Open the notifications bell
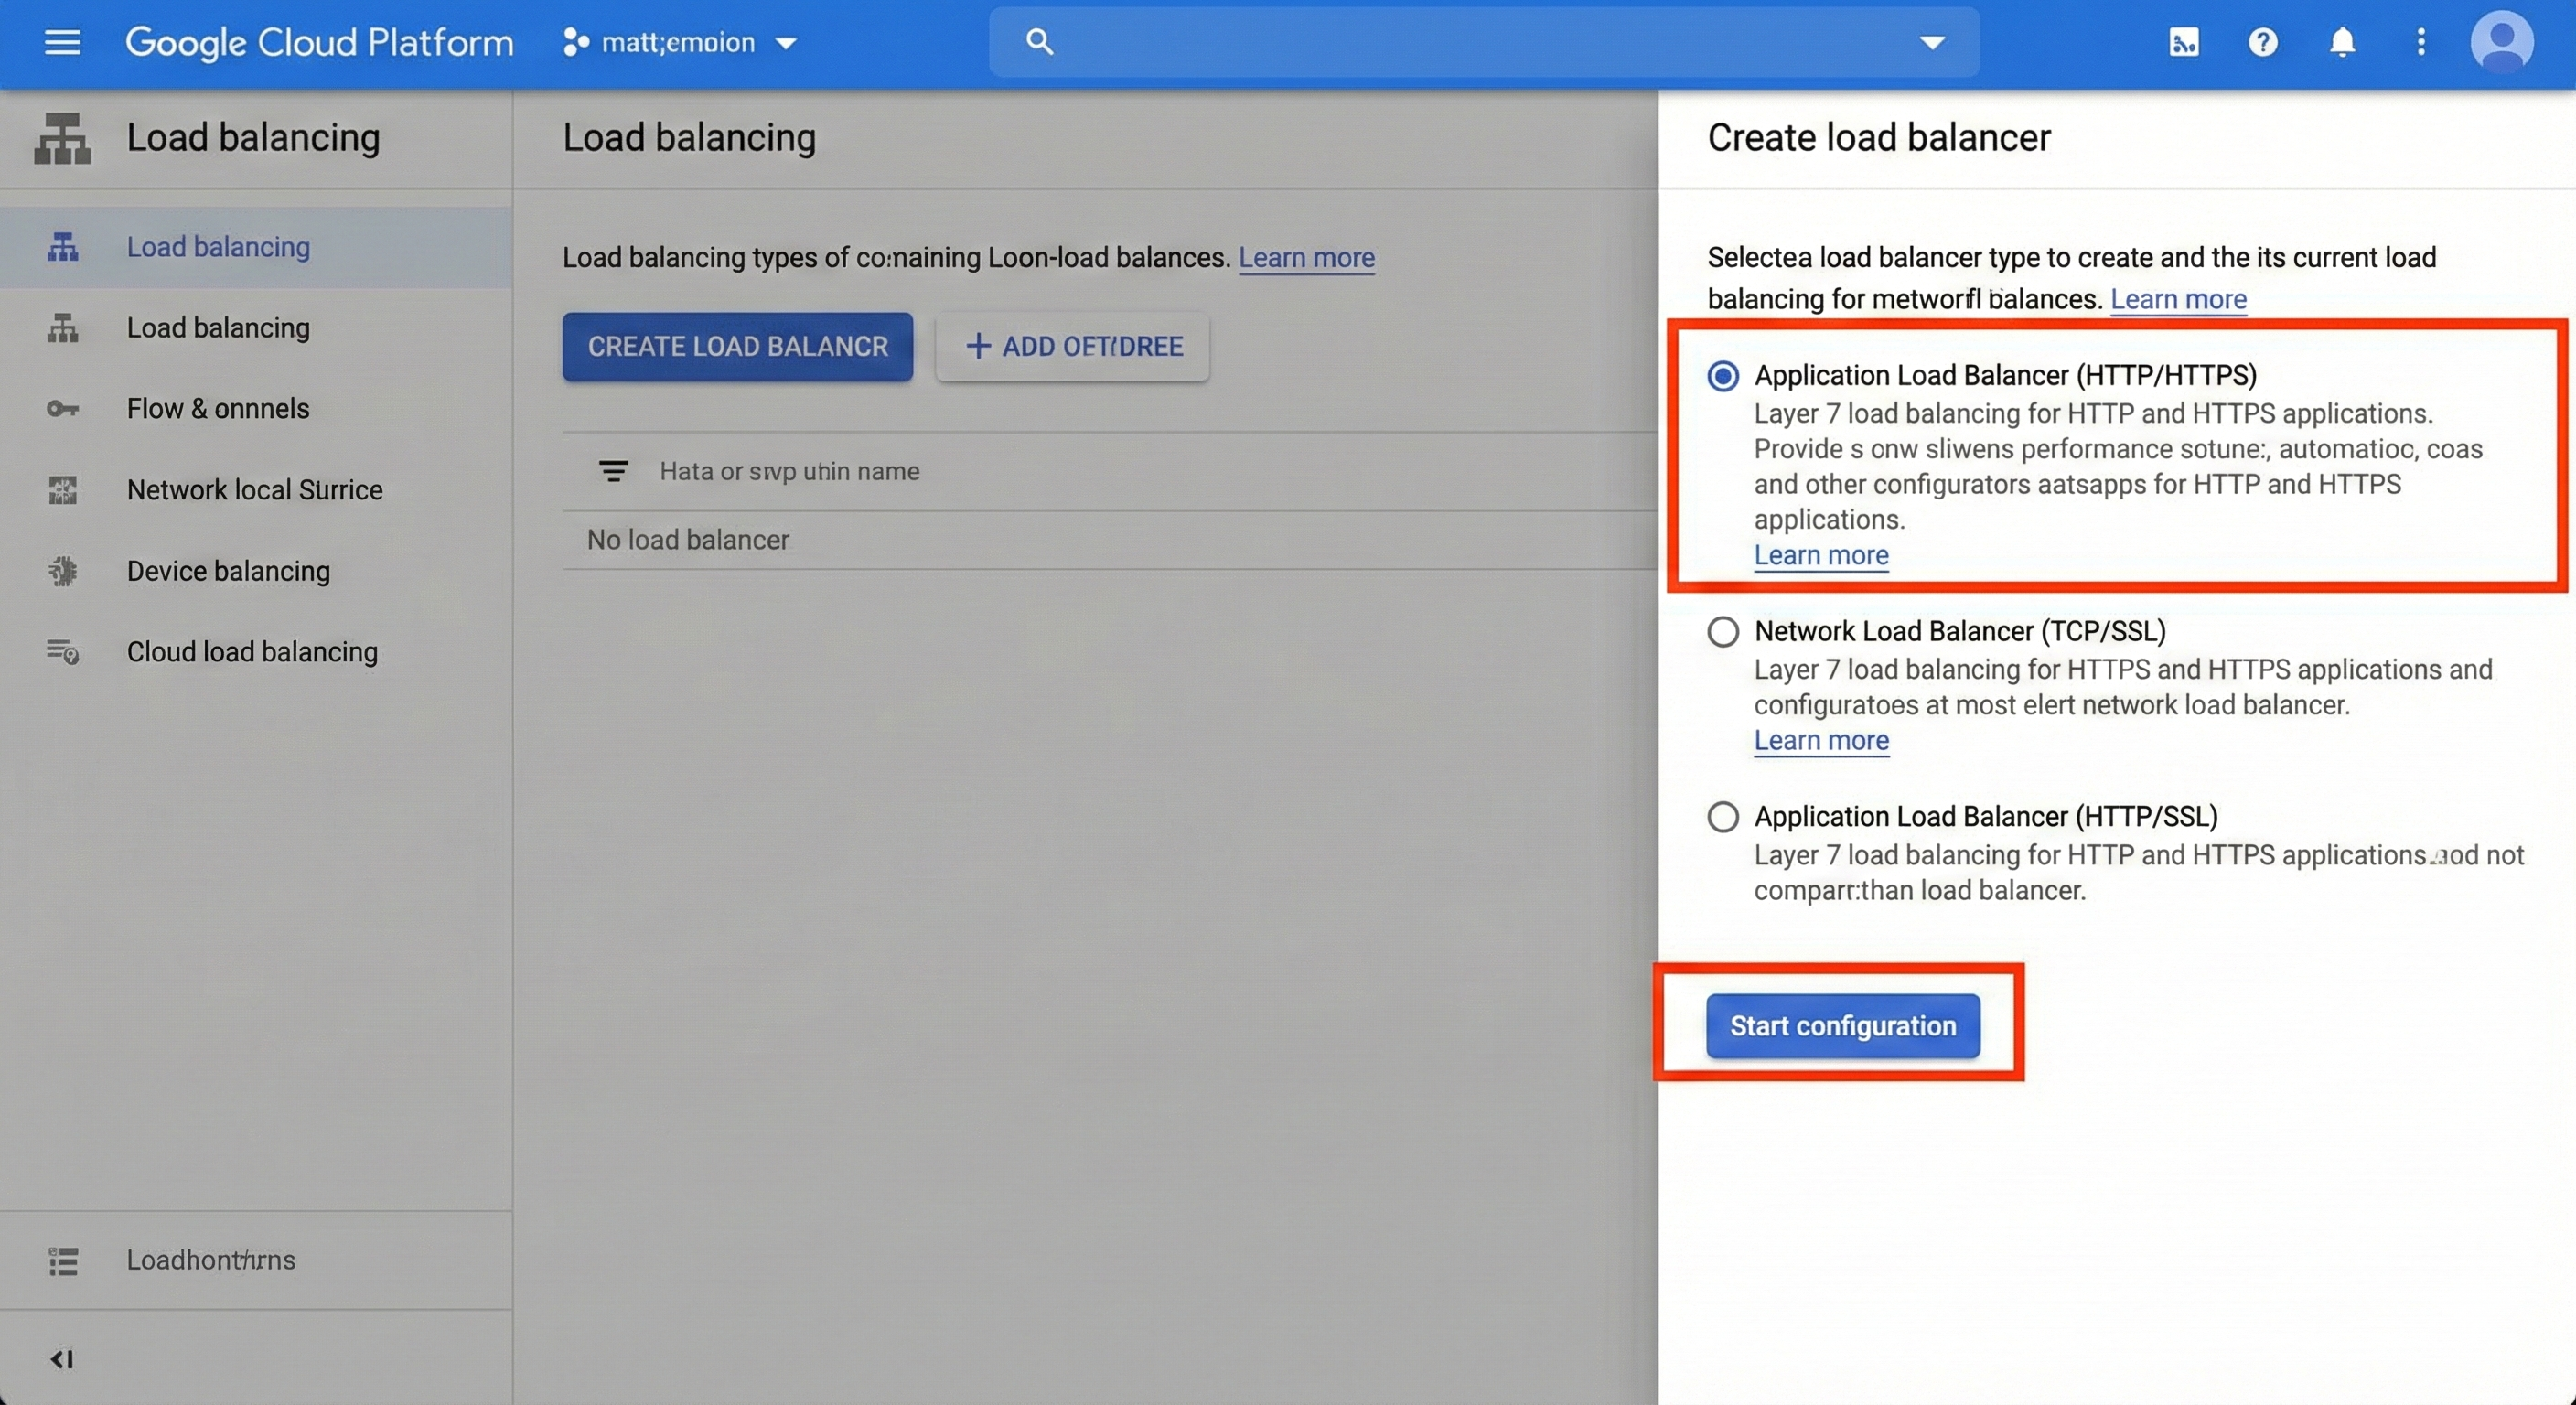2576x1405 pixels. (x=2342, y=42)
